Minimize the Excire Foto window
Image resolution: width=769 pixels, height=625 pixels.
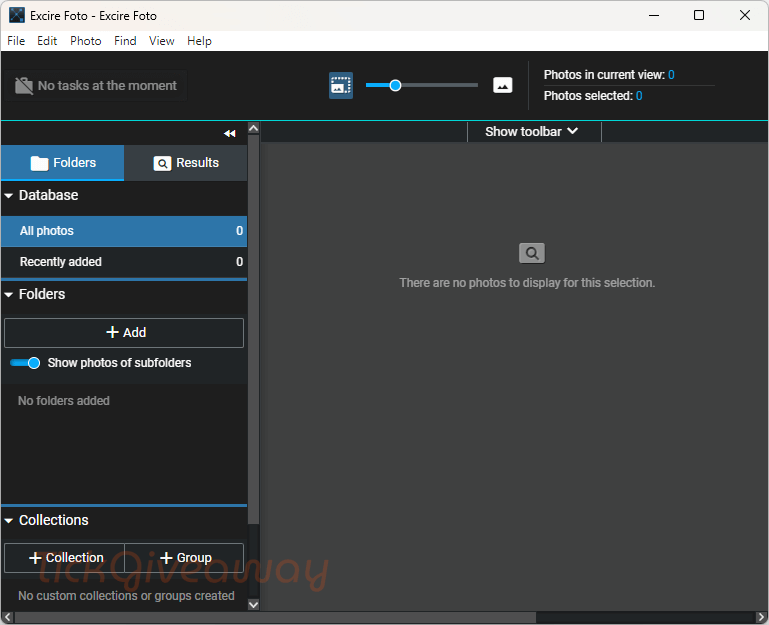point(654,15)
